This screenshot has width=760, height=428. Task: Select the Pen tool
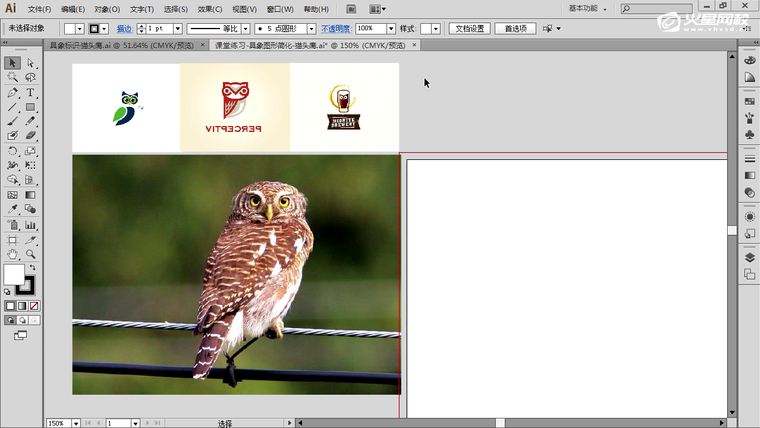12,92
